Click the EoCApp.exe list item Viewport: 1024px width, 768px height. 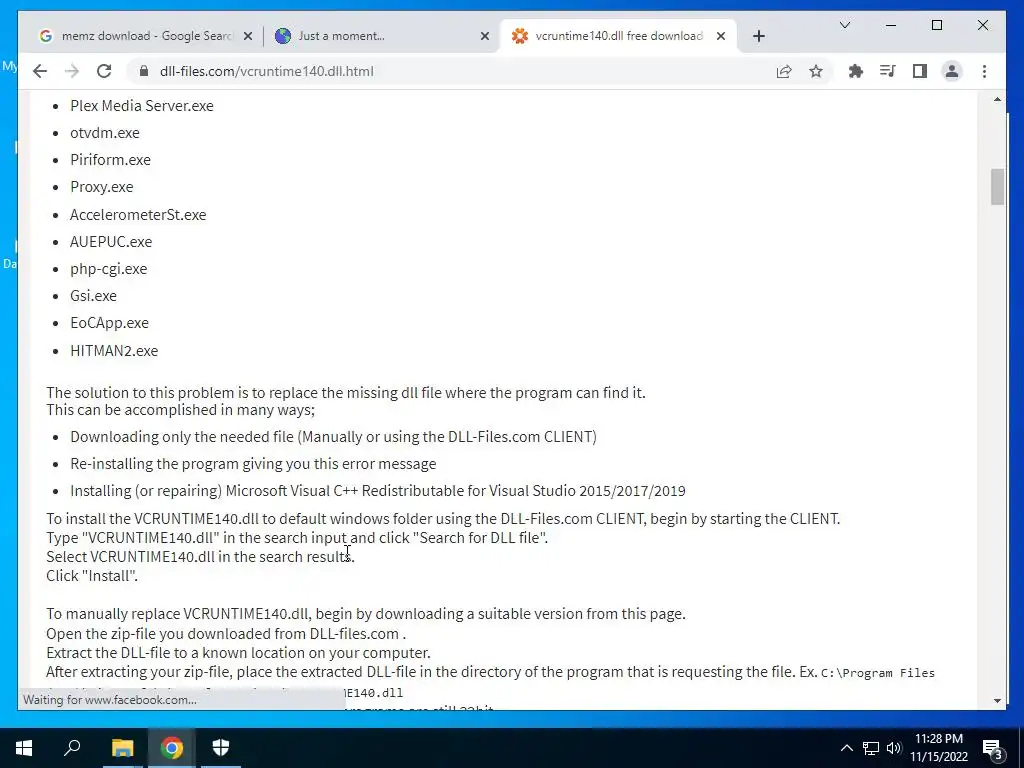pyautogui.click(x=109, y=323)
